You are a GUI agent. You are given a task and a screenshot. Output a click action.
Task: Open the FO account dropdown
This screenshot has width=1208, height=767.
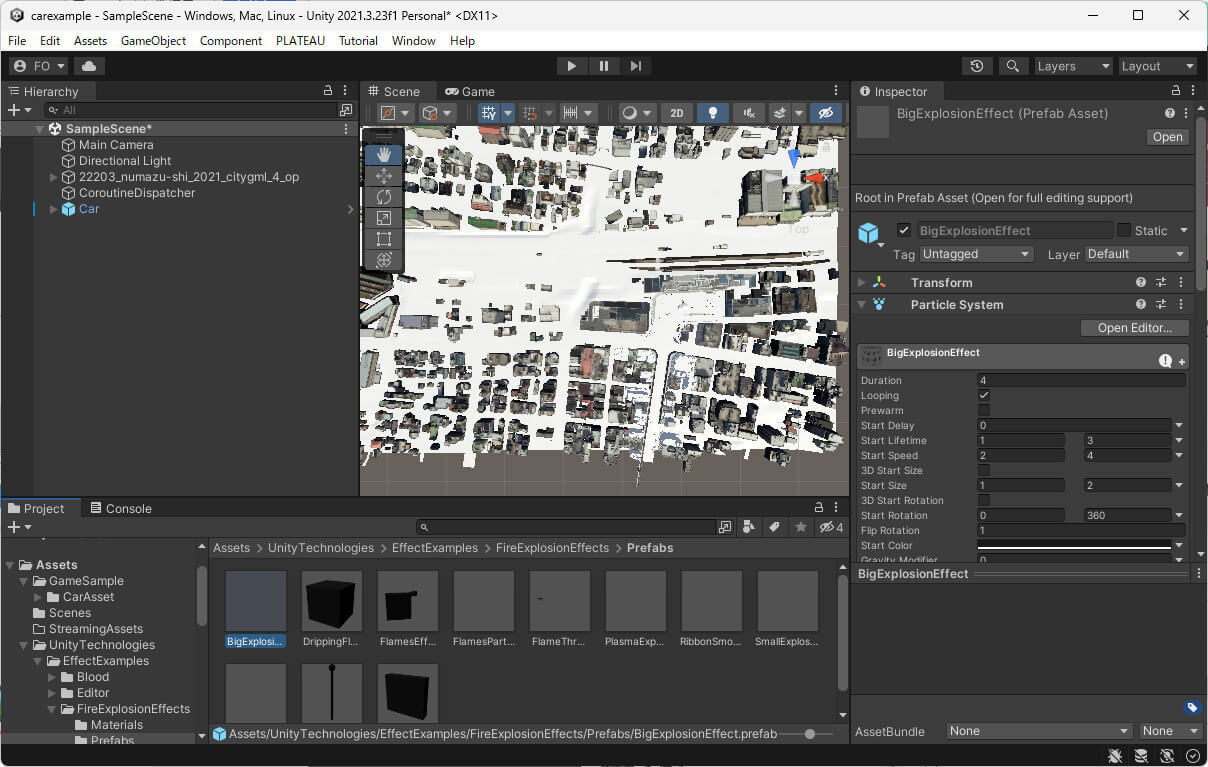39,66
